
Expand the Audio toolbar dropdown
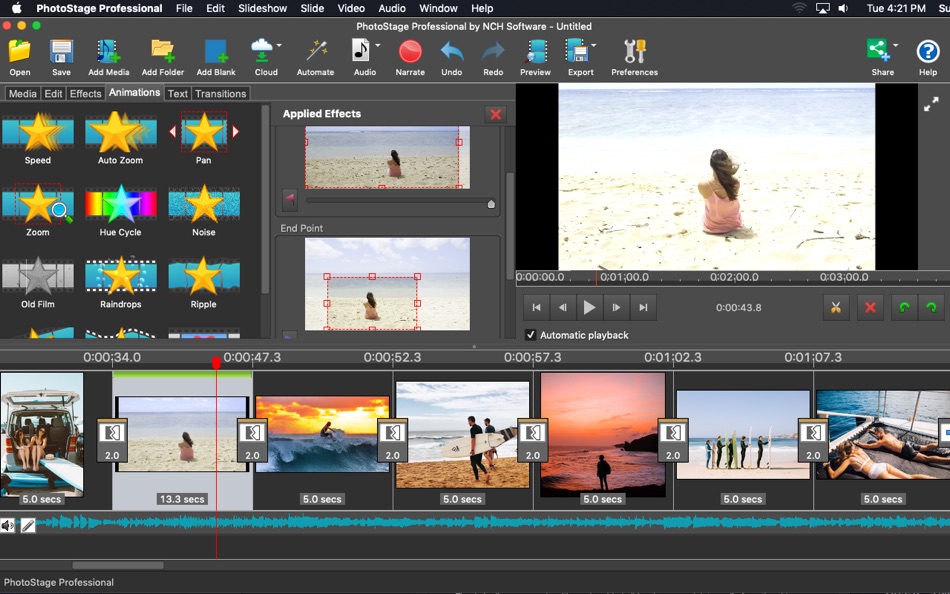pos(377,43)
